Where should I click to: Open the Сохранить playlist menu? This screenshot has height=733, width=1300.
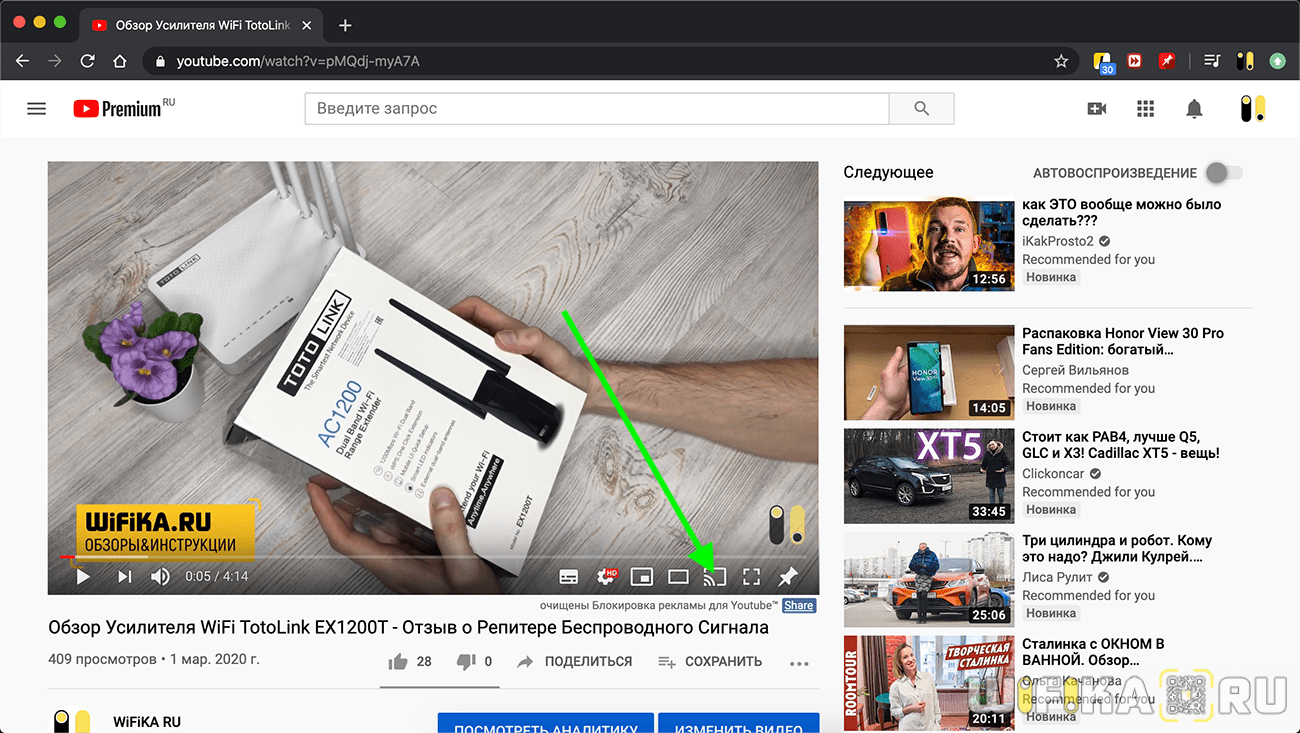coord(710,662)
